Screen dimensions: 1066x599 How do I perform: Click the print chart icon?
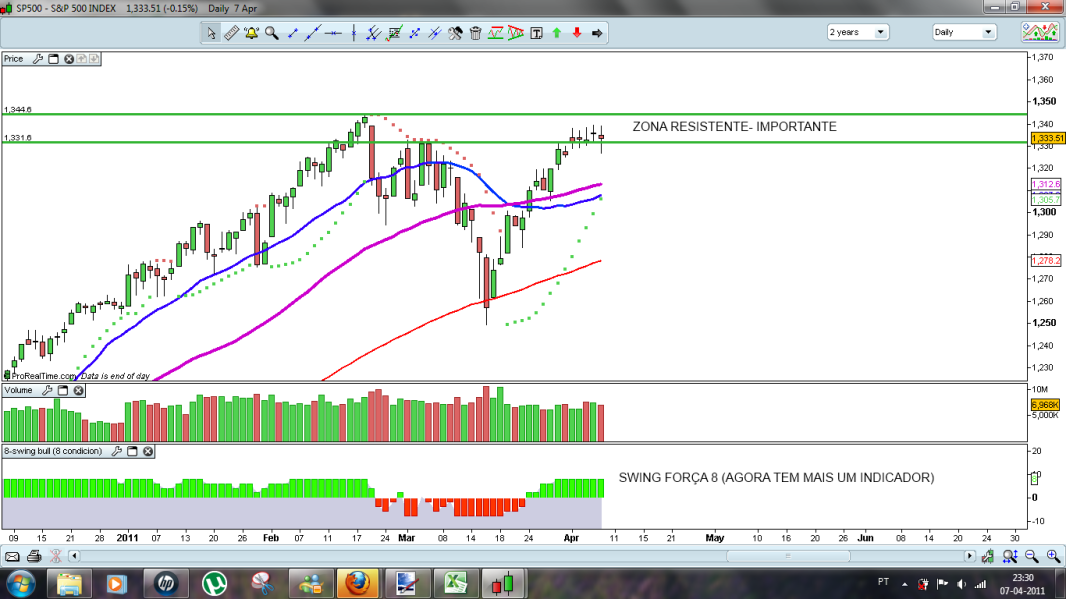click(x=34, y=557)
